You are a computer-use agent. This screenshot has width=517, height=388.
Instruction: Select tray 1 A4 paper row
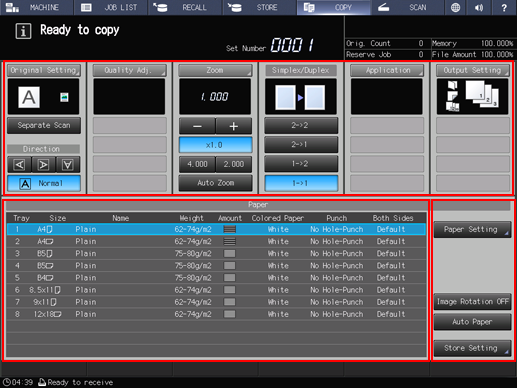click(216, 229)
